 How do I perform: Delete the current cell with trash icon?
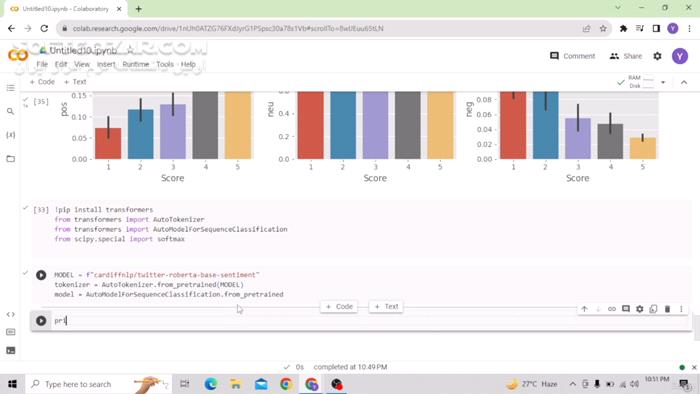point(667,309)
